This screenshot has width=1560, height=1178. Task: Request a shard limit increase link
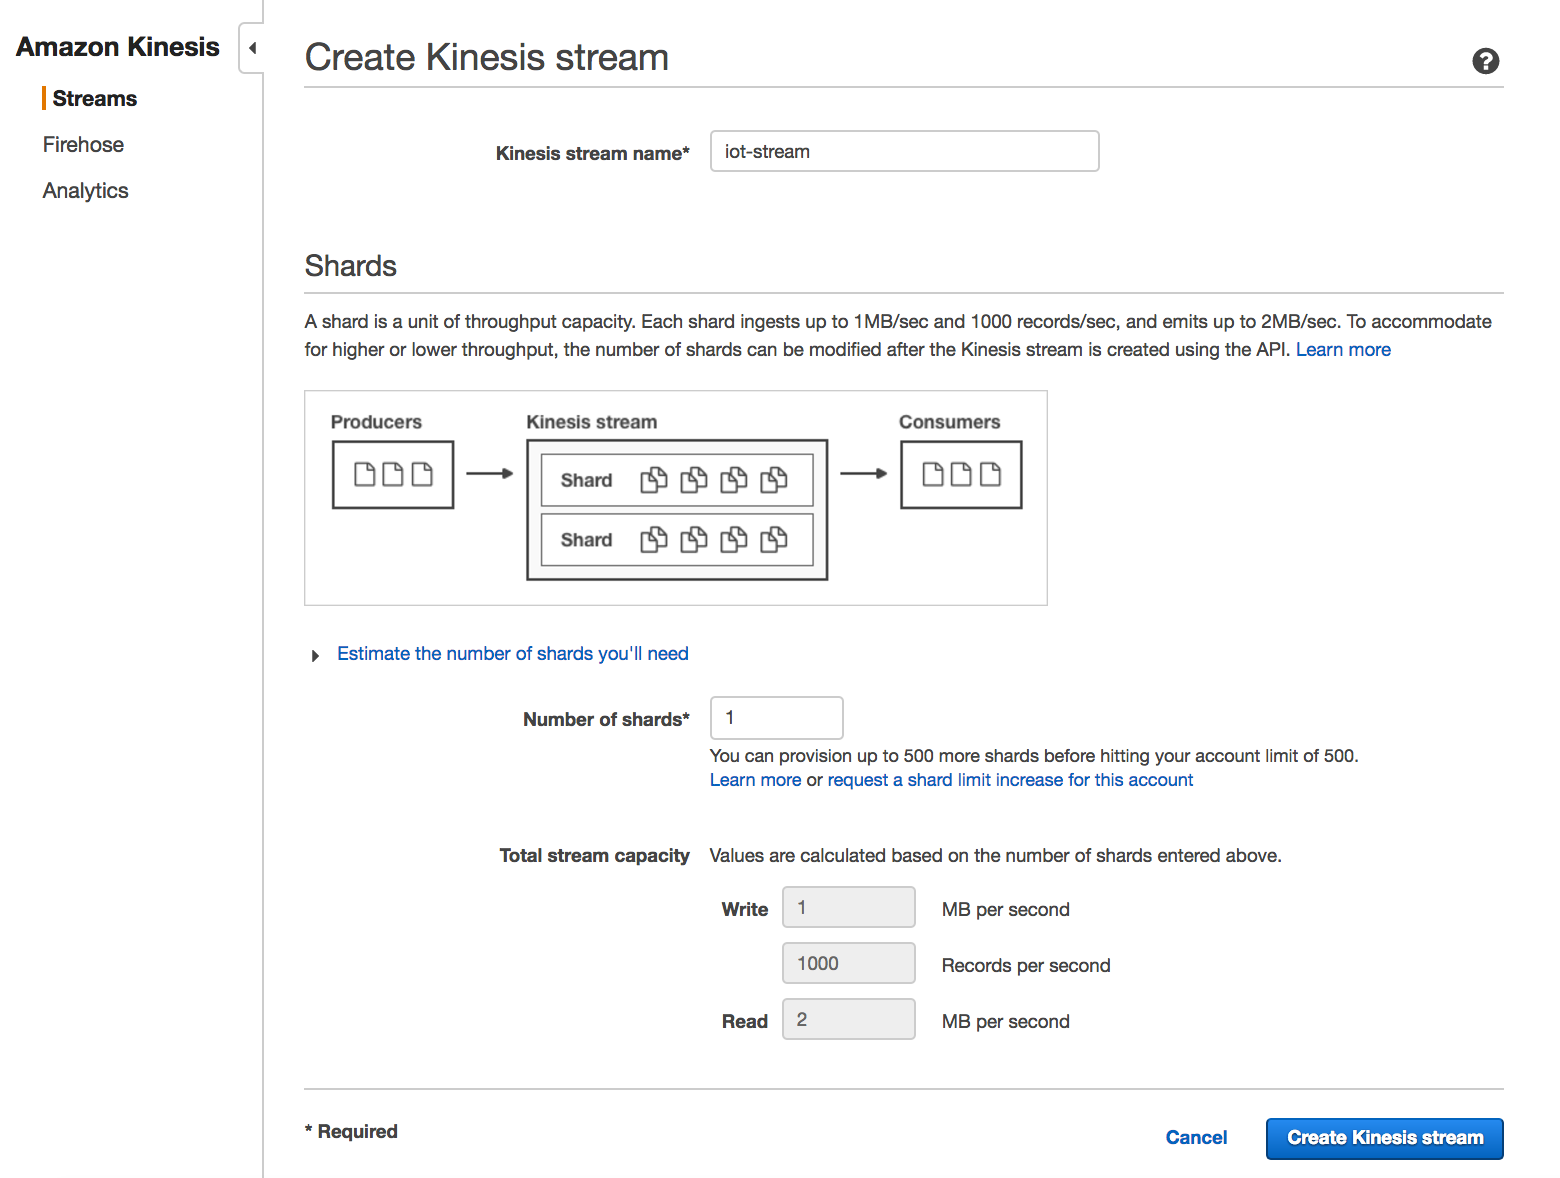point(1010,779)
